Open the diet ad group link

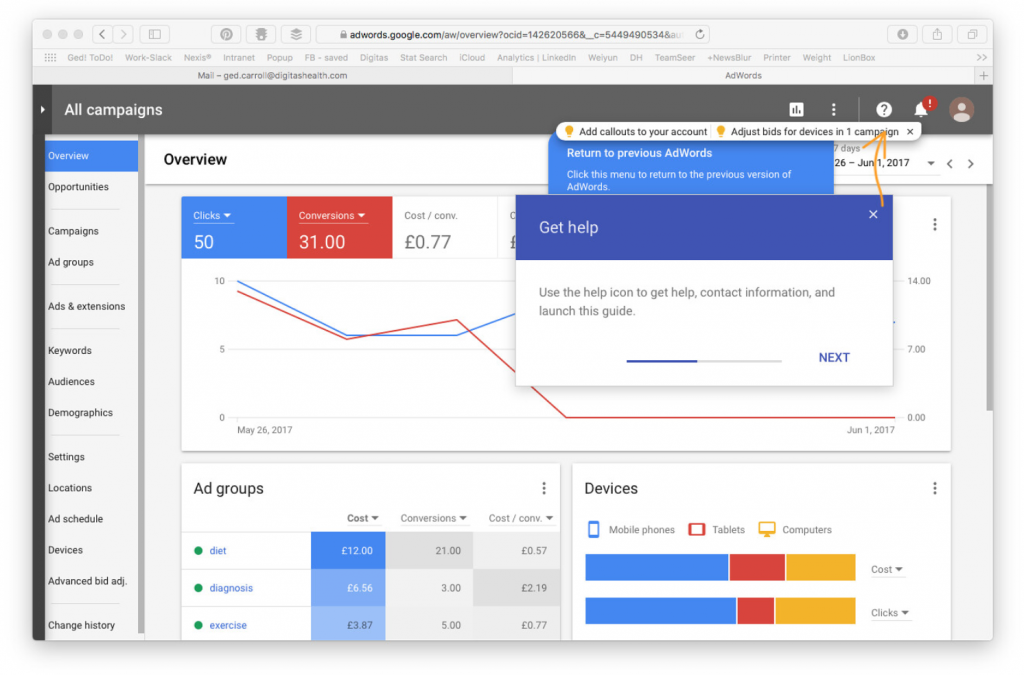coord(218,550)
